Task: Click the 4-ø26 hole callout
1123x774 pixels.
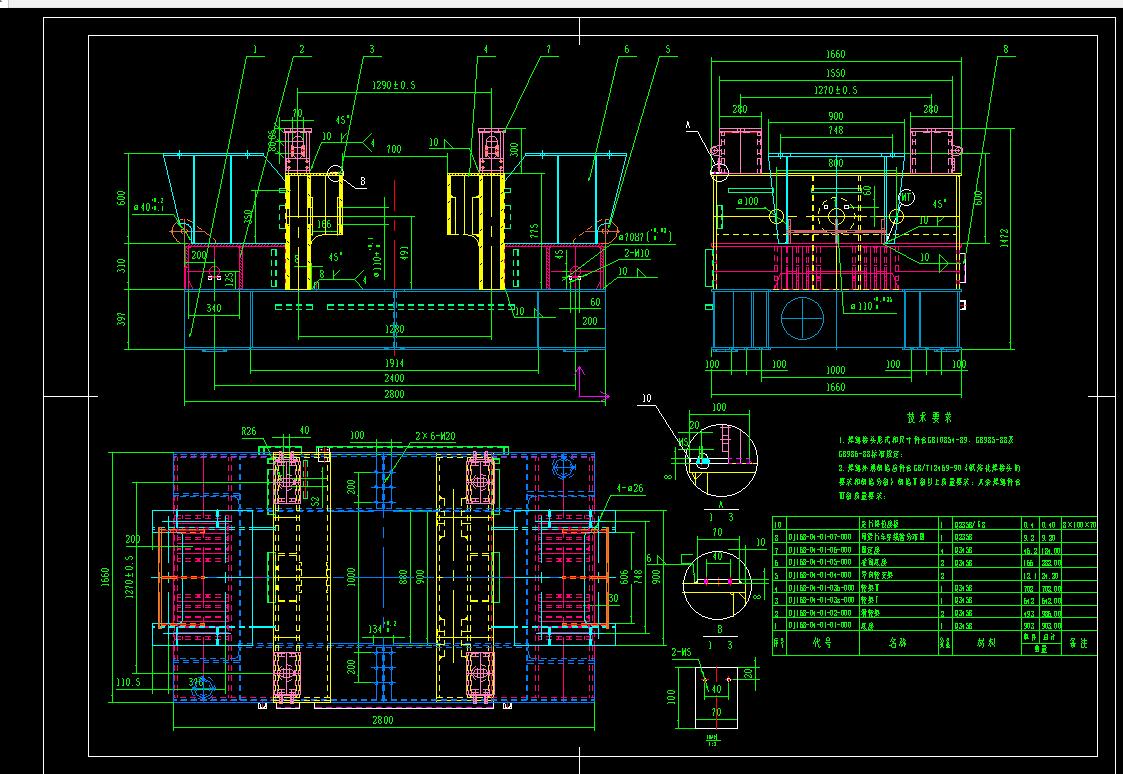Action: coord(630,489)
